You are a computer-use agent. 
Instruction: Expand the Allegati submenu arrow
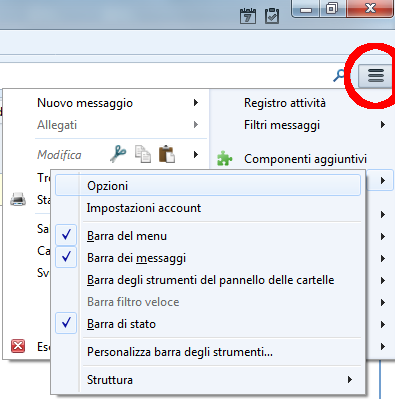pyautogui.click(x=196, y=125)
